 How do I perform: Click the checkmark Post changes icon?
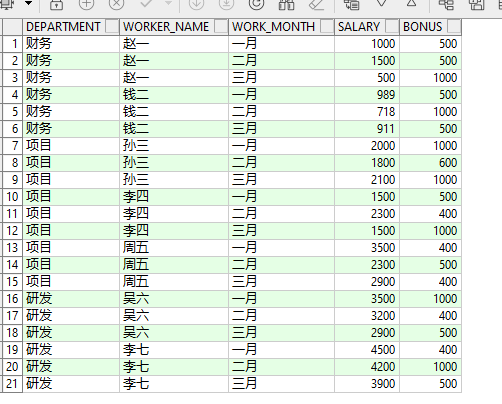[146, 4]
